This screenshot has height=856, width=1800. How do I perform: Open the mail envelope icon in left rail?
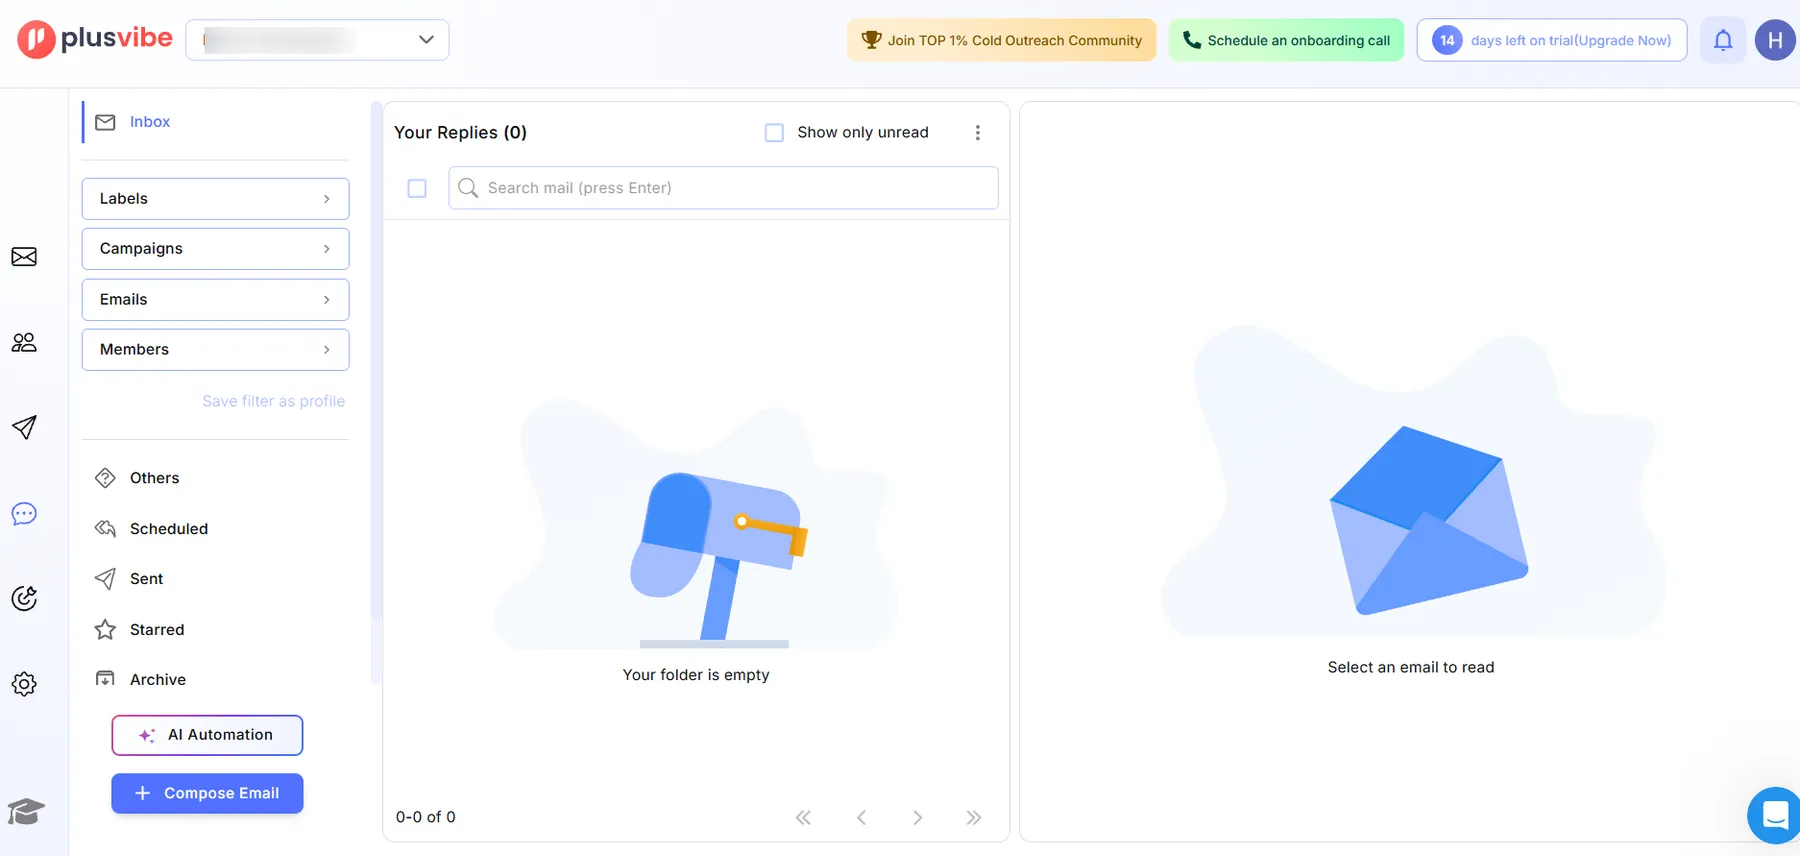[24, 257]
